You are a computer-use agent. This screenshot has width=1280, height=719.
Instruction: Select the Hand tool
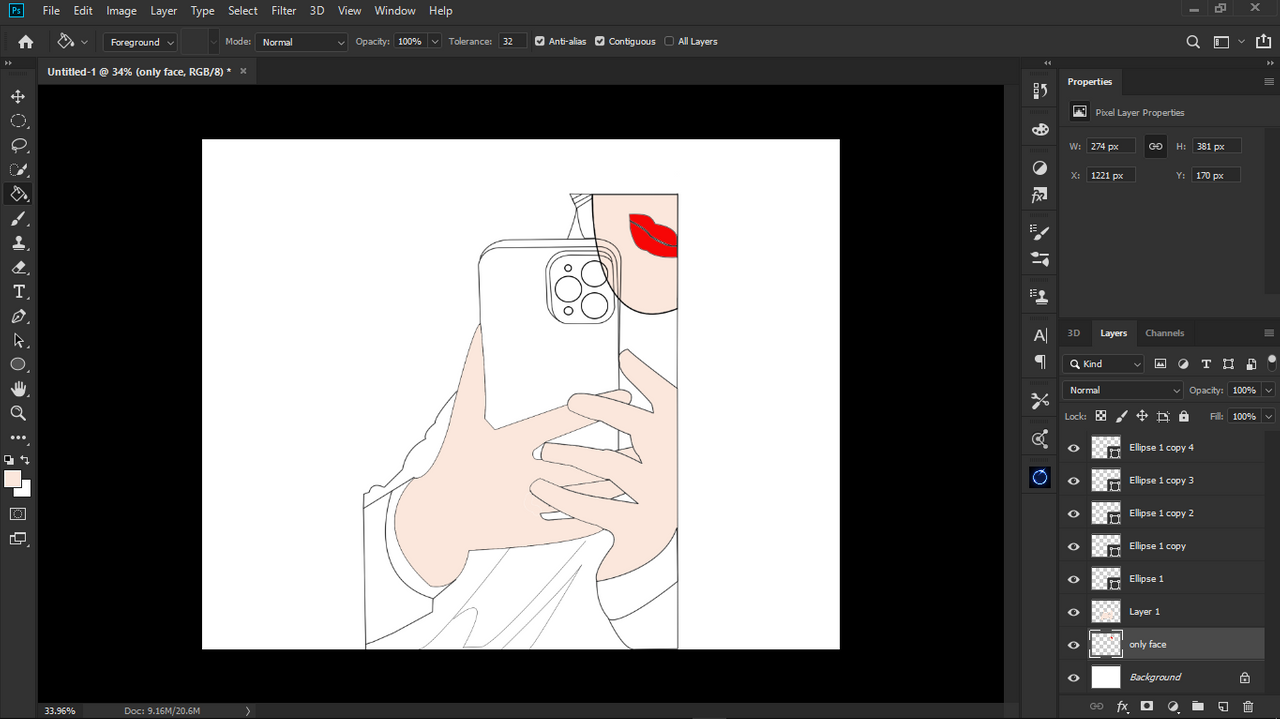click(x=18, y=389)
